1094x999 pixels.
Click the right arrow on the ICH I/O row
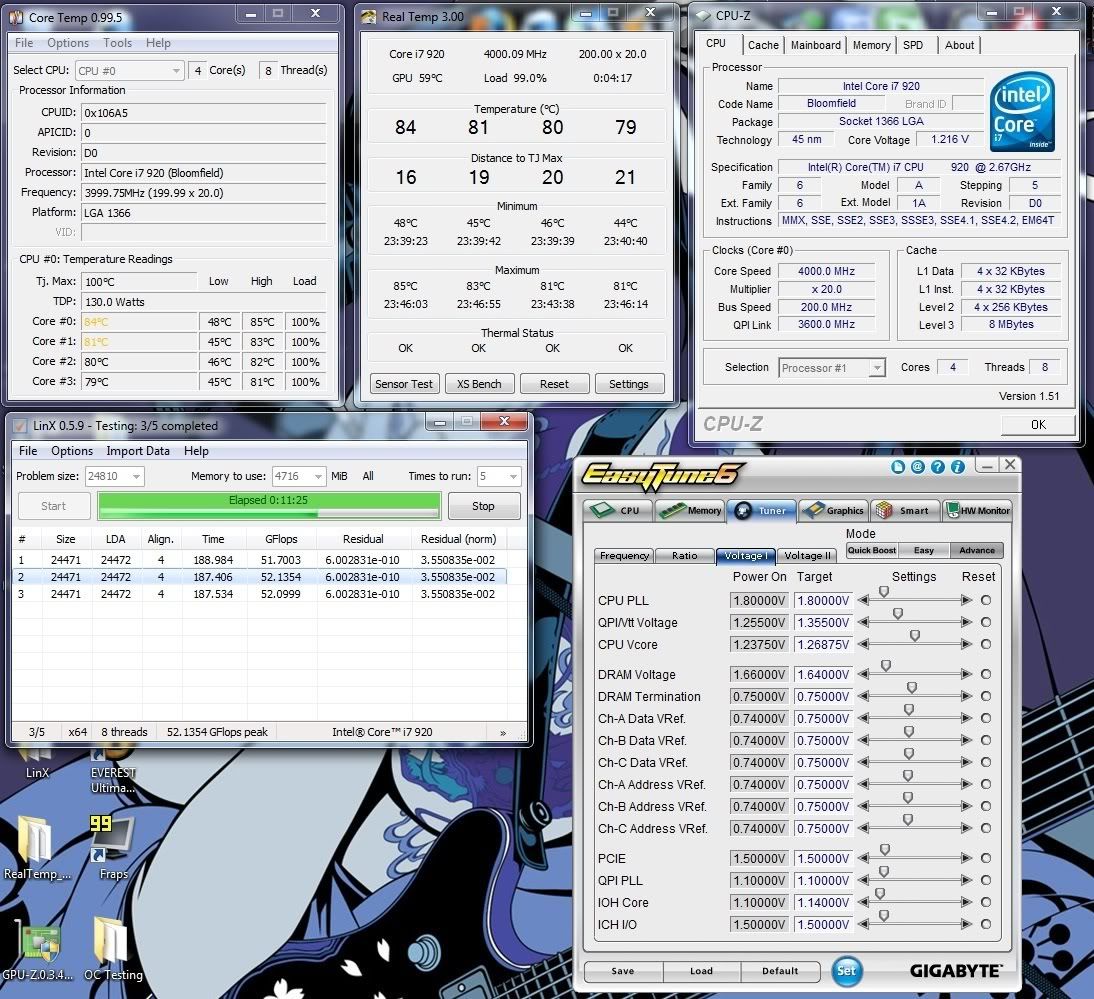(x=966, y=924)
